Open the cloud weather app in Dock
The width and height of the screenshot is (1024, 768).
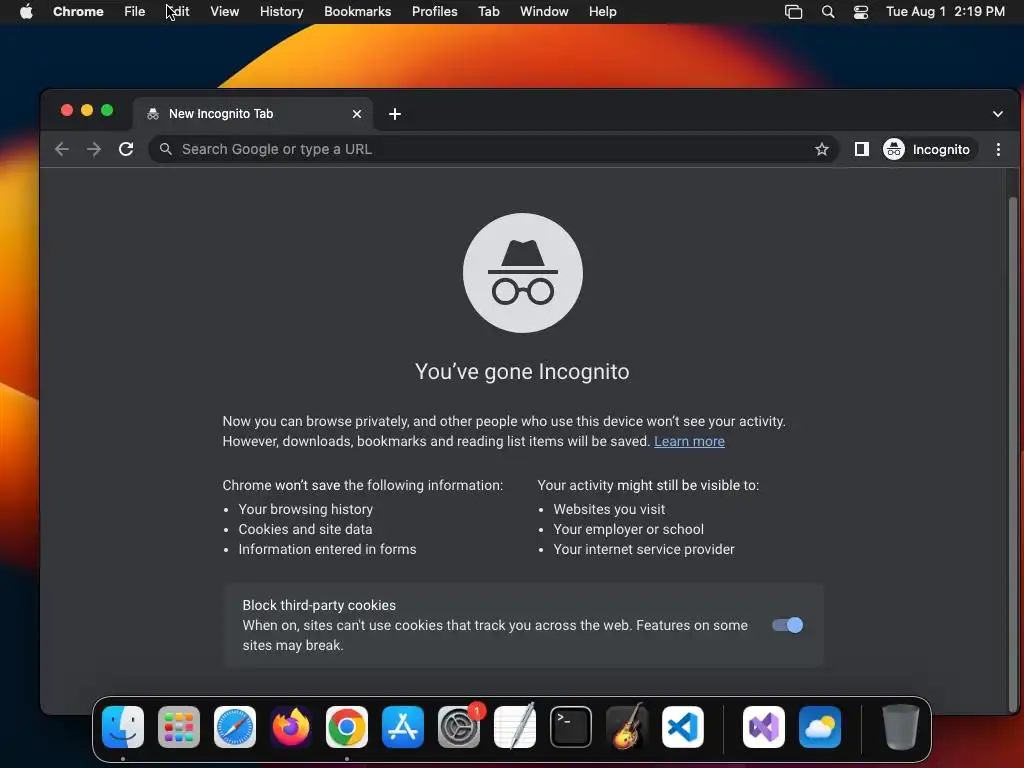pos(820,727)
